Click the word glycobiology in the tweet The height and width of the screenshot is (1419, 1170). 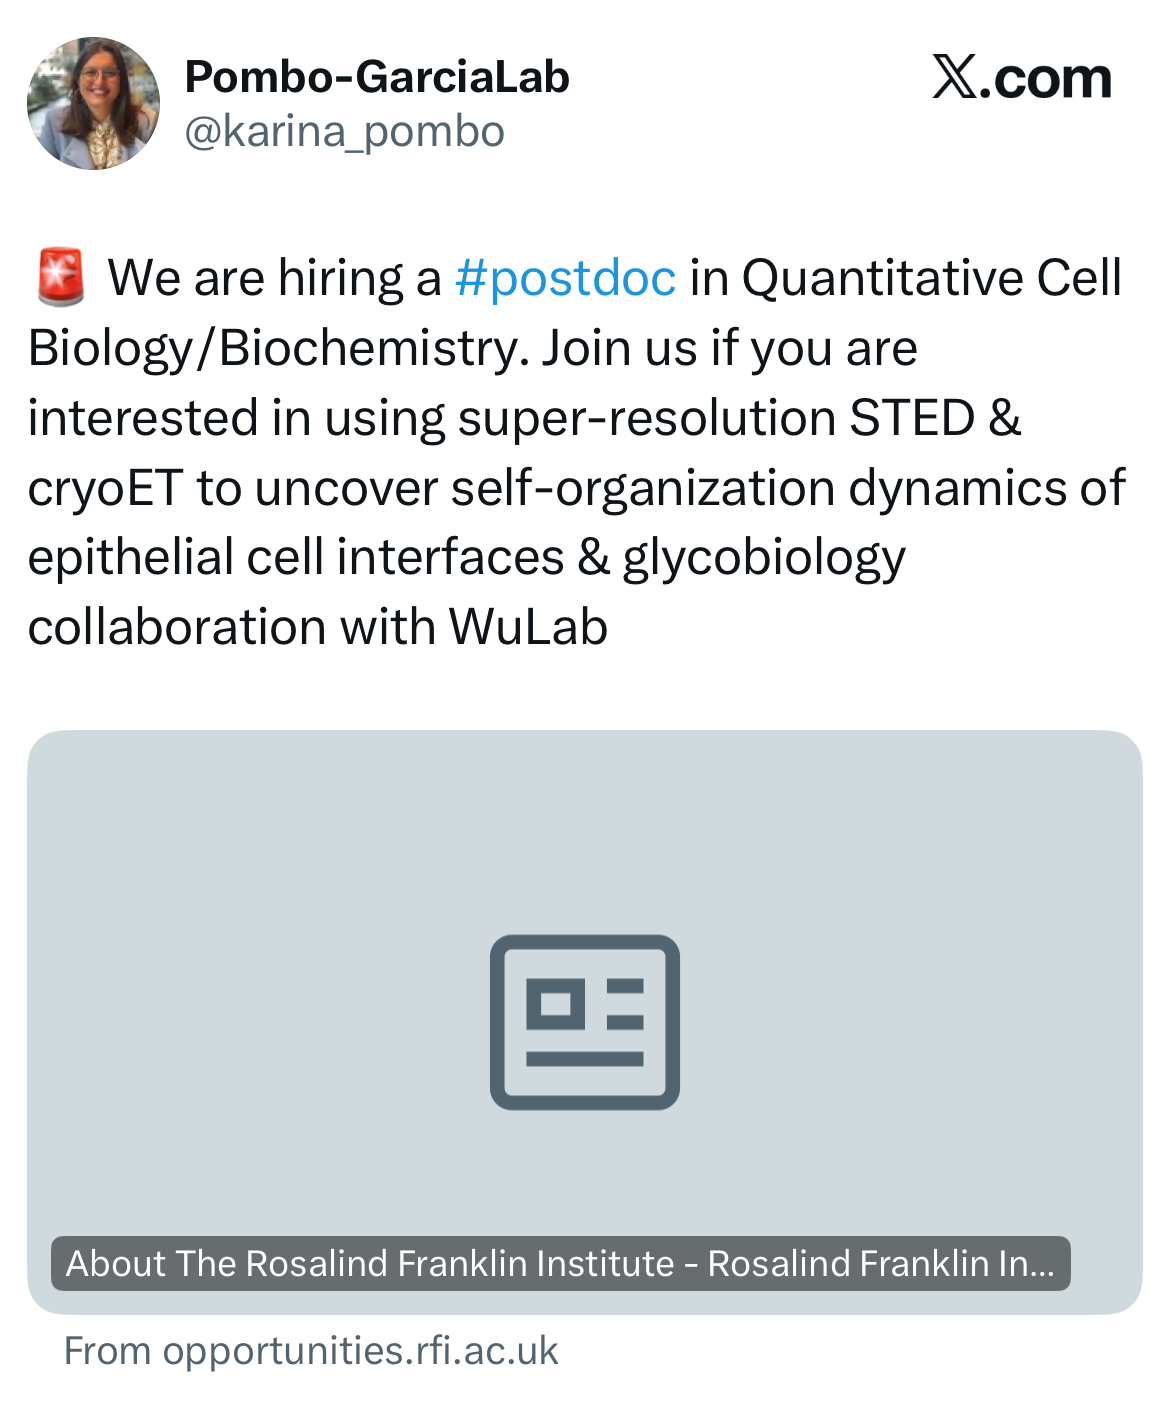pos(764,558)
